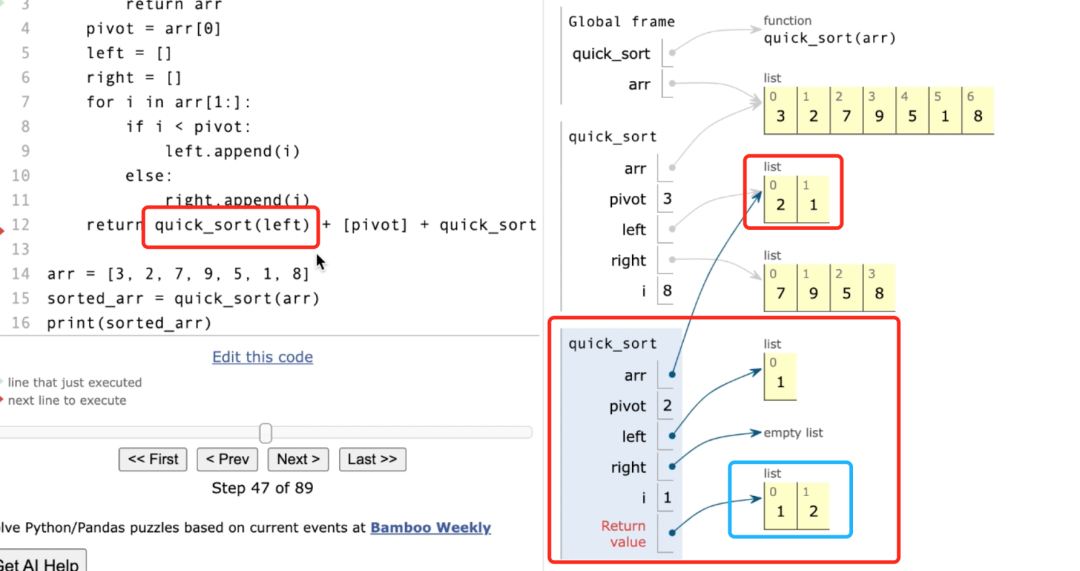Viewport: 1080px width, 571px height.
Task: Click value 8 at index 6 of global list
Action: click(x=977, y=116)
